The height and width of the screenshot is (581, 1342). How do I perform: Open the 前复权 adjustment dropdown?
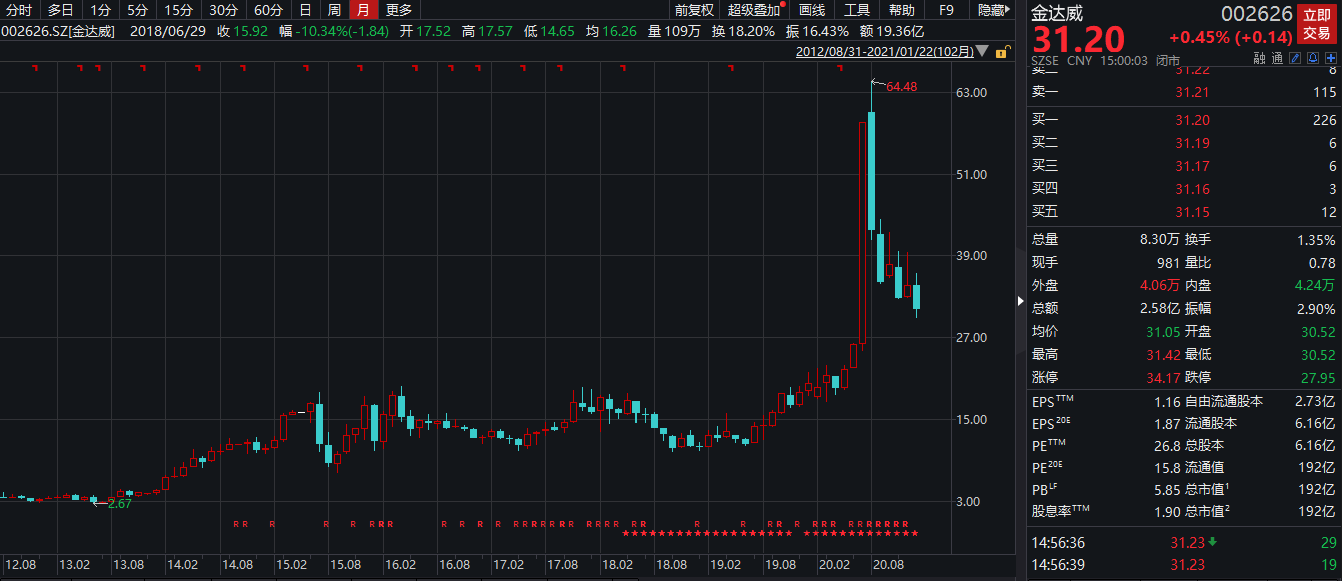694,10
